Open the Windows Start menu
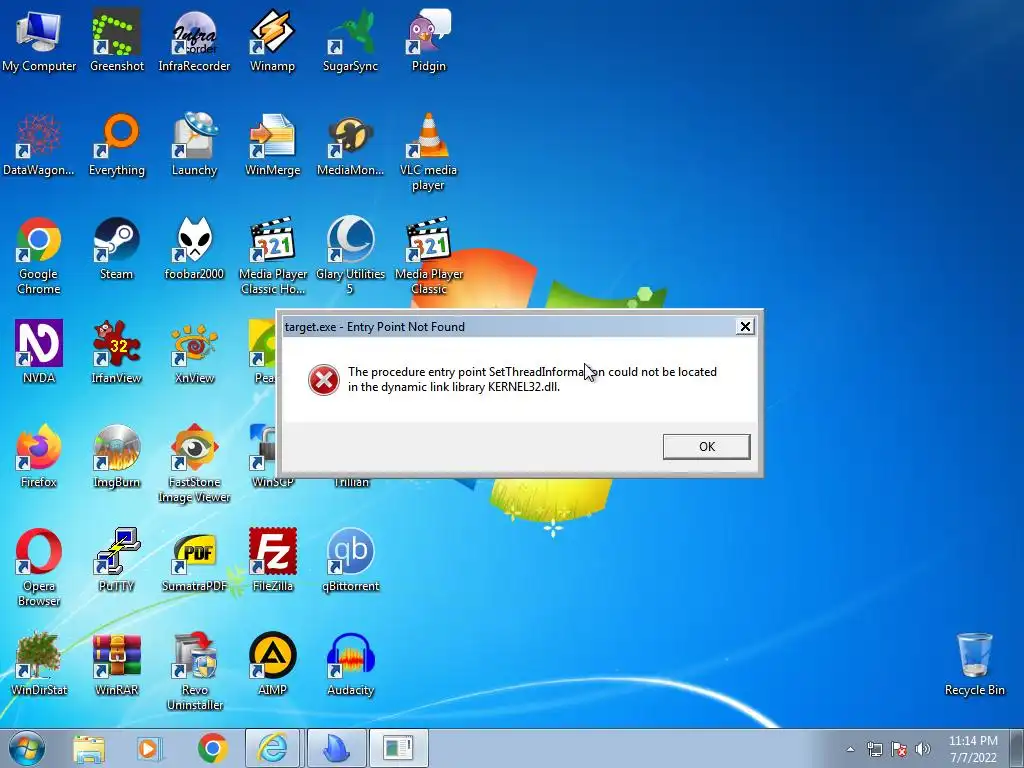Viewport: 1024px width, 768px height. 27,748
